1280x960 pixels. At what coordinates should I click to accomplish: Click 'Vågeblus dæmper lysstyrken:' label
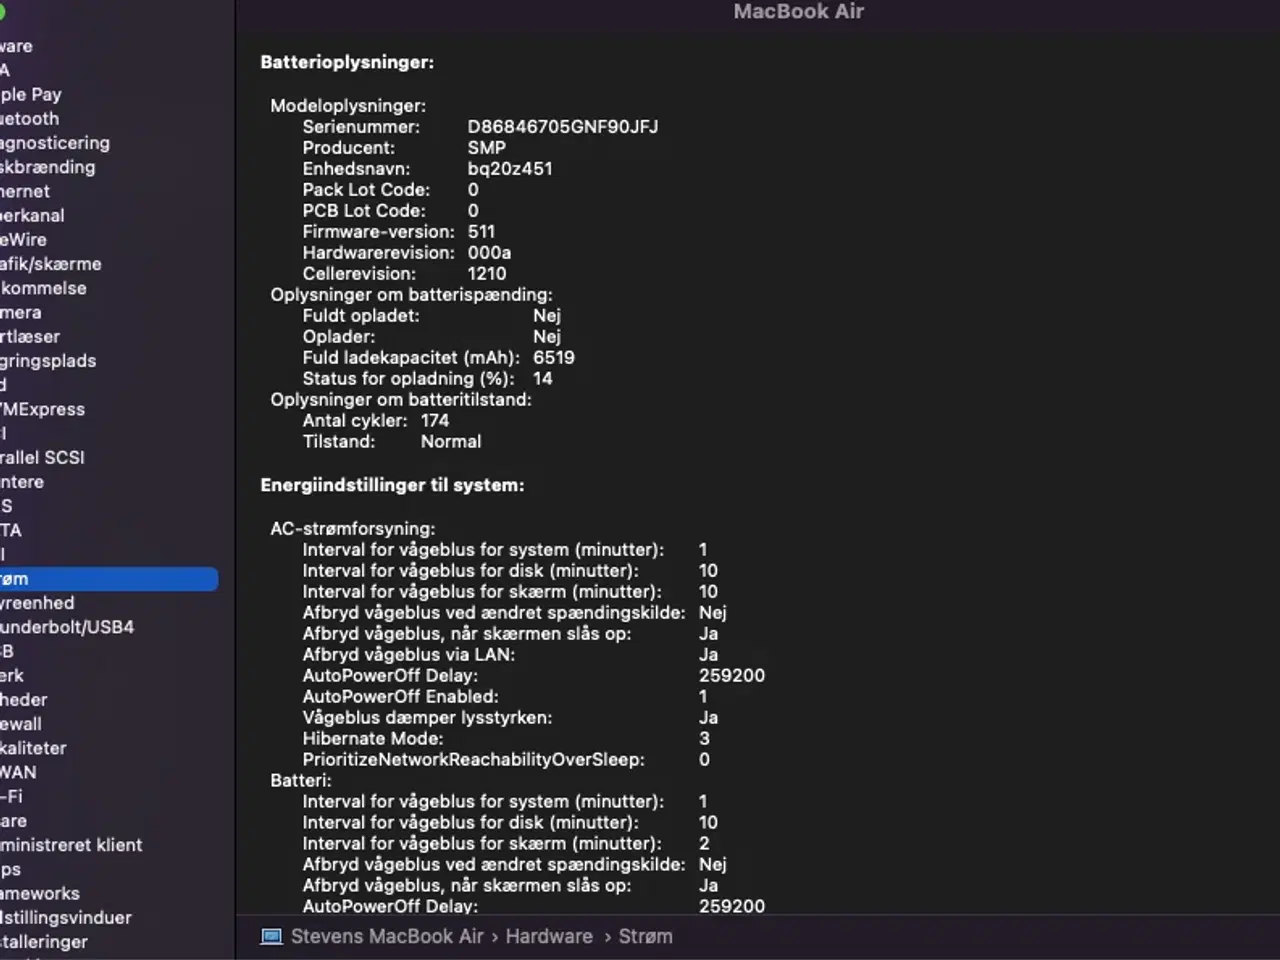pos(427,718)
